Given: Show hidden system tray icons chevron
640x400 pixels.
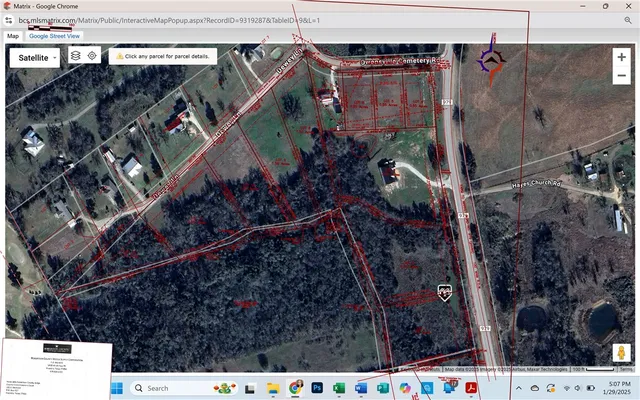Looking at the screenshot, I should [519, 388].
